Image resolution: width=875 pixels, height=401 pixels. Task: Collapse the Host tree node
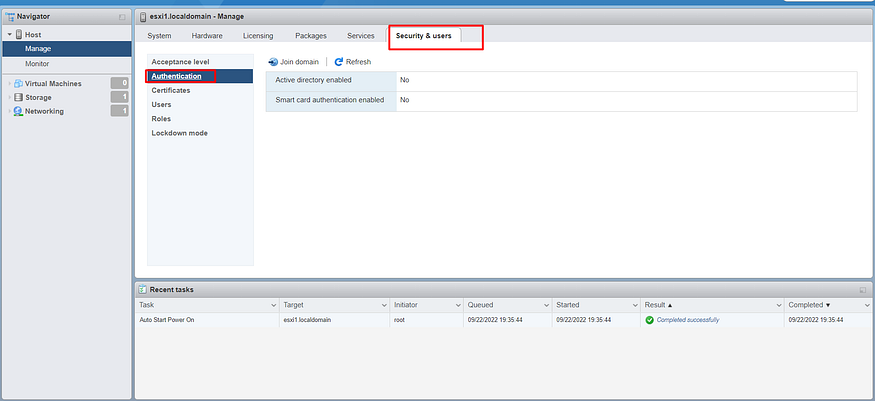9,35
